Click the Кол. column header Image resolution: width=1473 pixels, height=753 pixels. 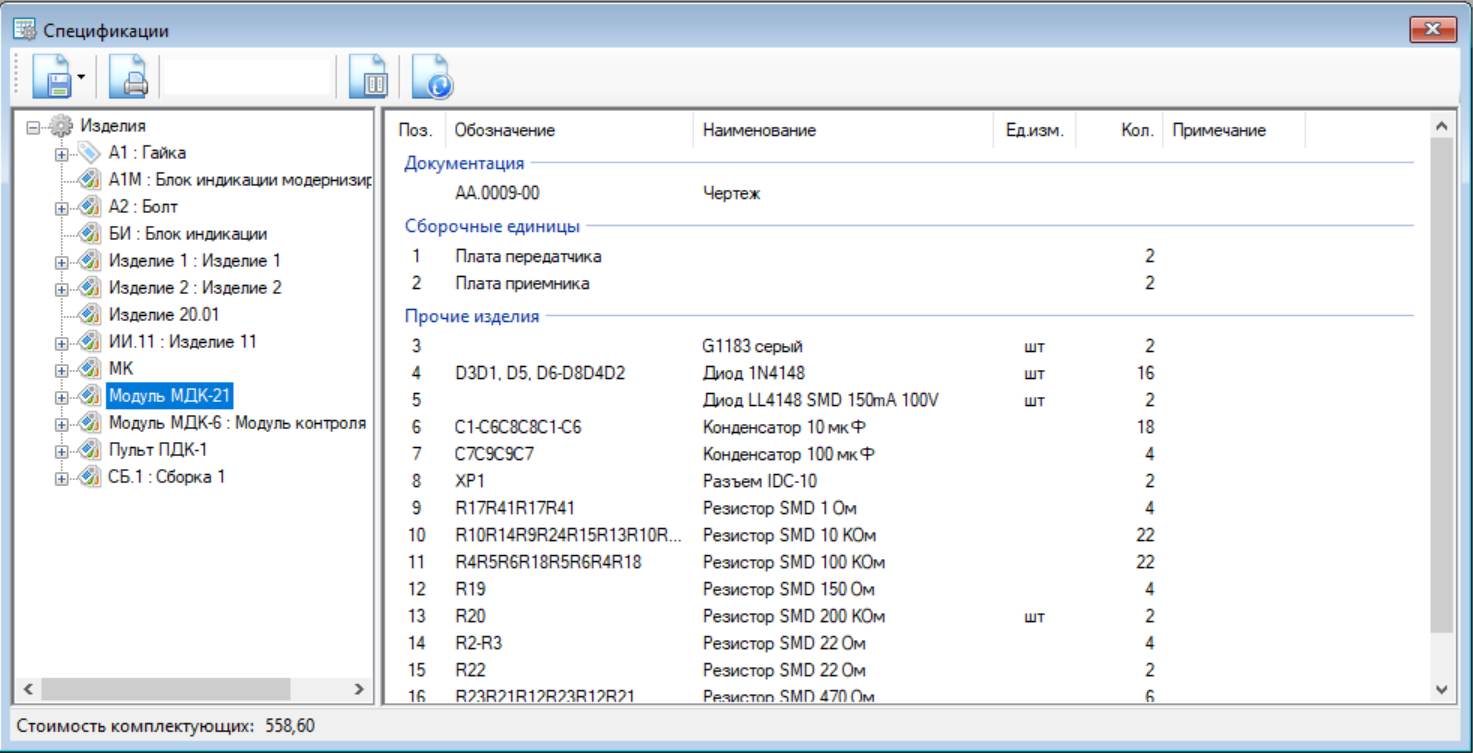(x=1119, y=131)
